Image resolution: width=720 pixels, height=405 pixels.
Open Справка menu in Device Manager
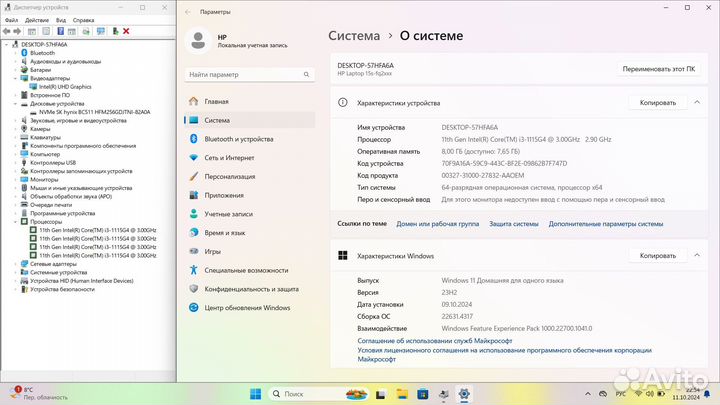coord(84,20)
